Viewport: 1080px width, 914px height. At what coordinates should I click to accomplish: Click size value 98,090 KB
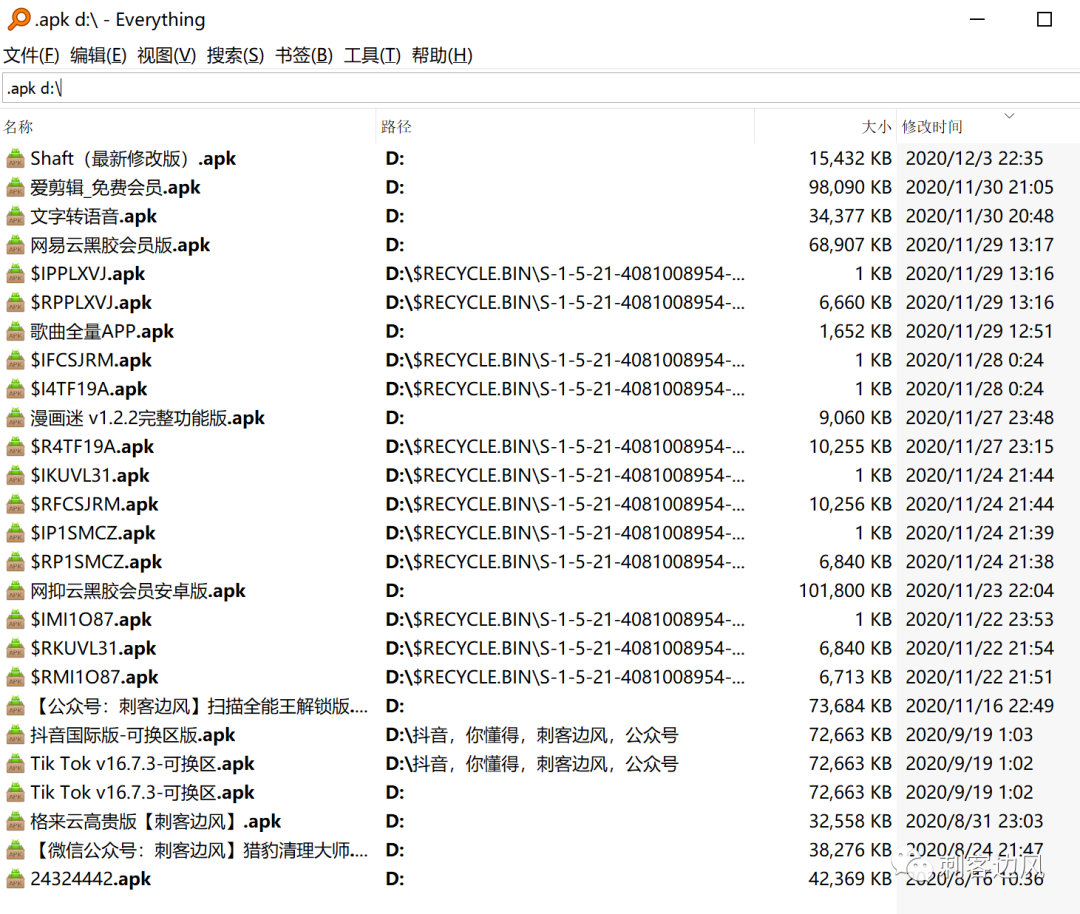pos(850,188)
